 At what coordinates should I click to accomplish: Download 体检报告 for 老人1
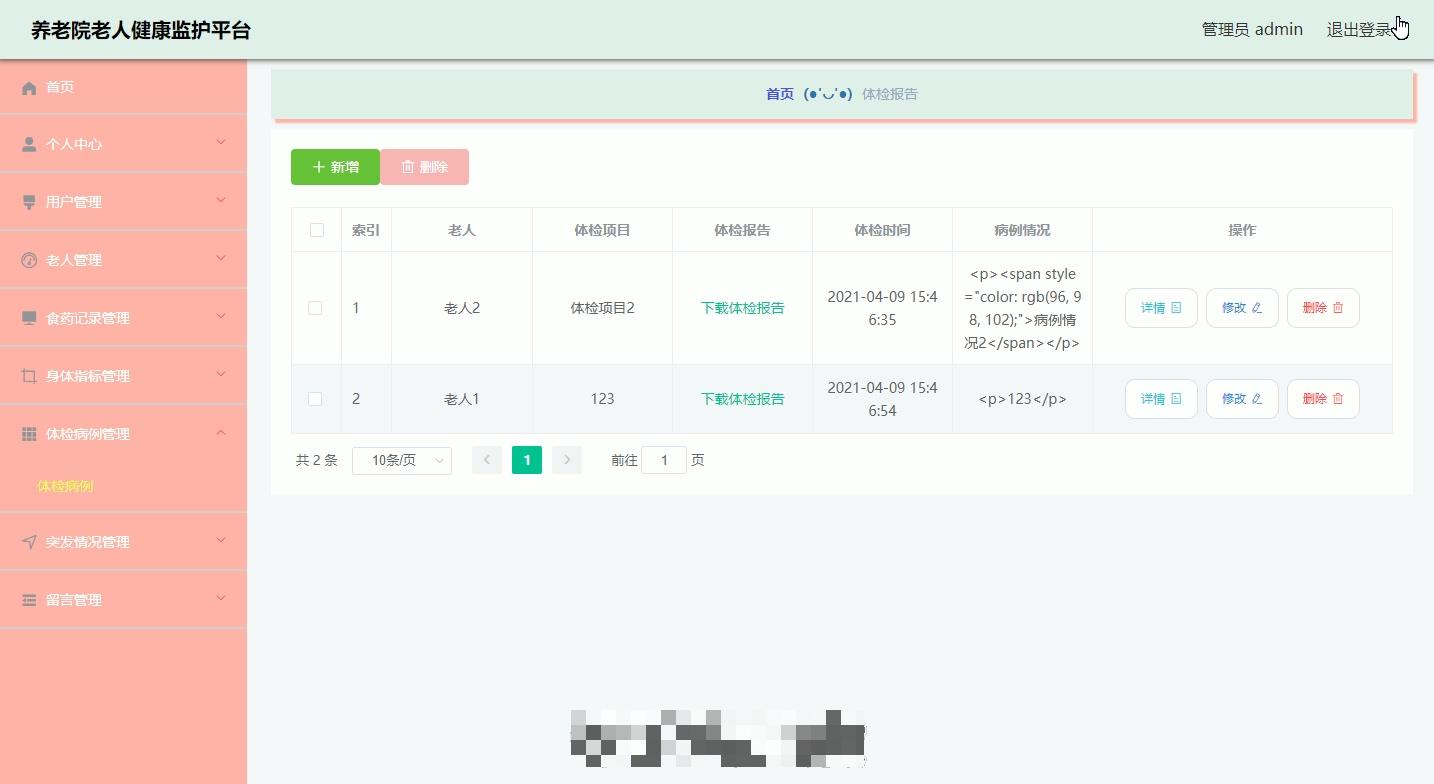[742, 399]
